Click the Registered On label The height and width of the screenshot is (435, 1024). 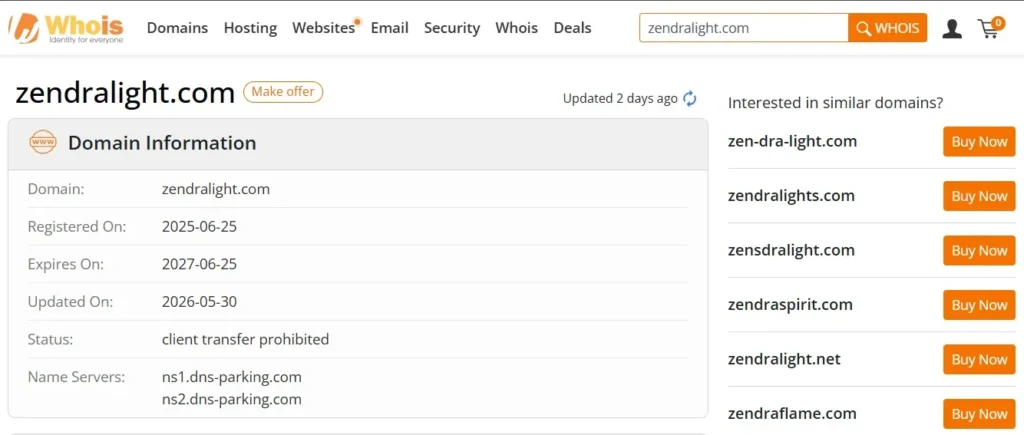[77, 227]
